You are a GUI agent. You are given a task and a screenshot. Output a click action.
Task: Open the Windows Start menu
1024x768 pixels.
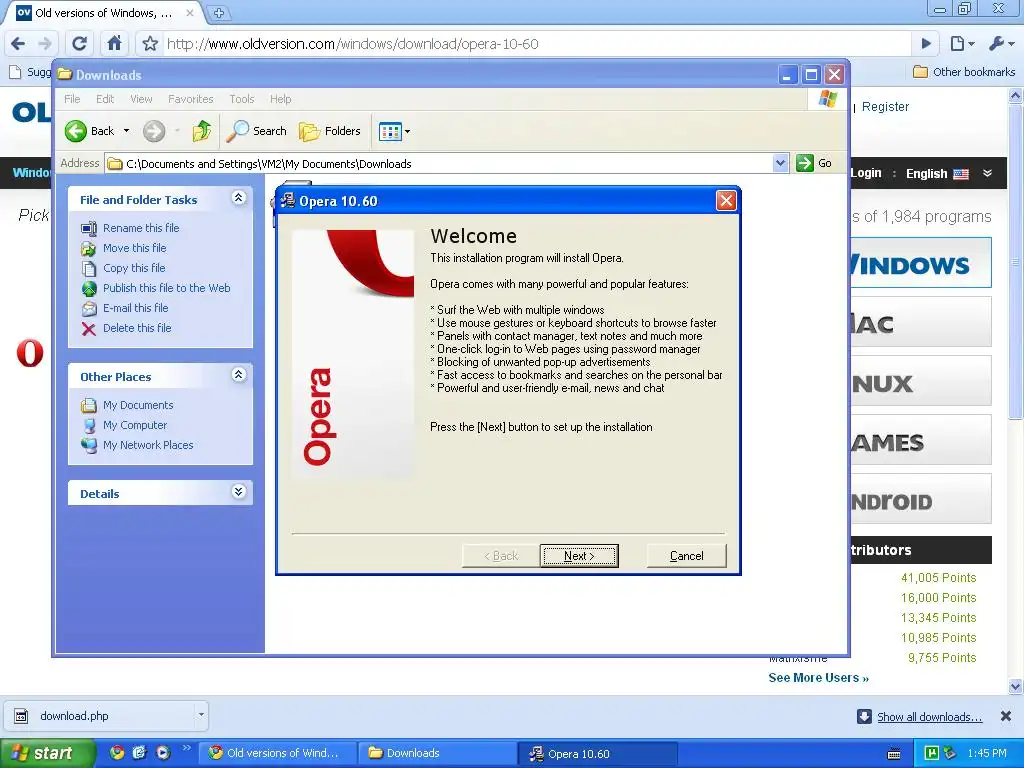(48, 753)
